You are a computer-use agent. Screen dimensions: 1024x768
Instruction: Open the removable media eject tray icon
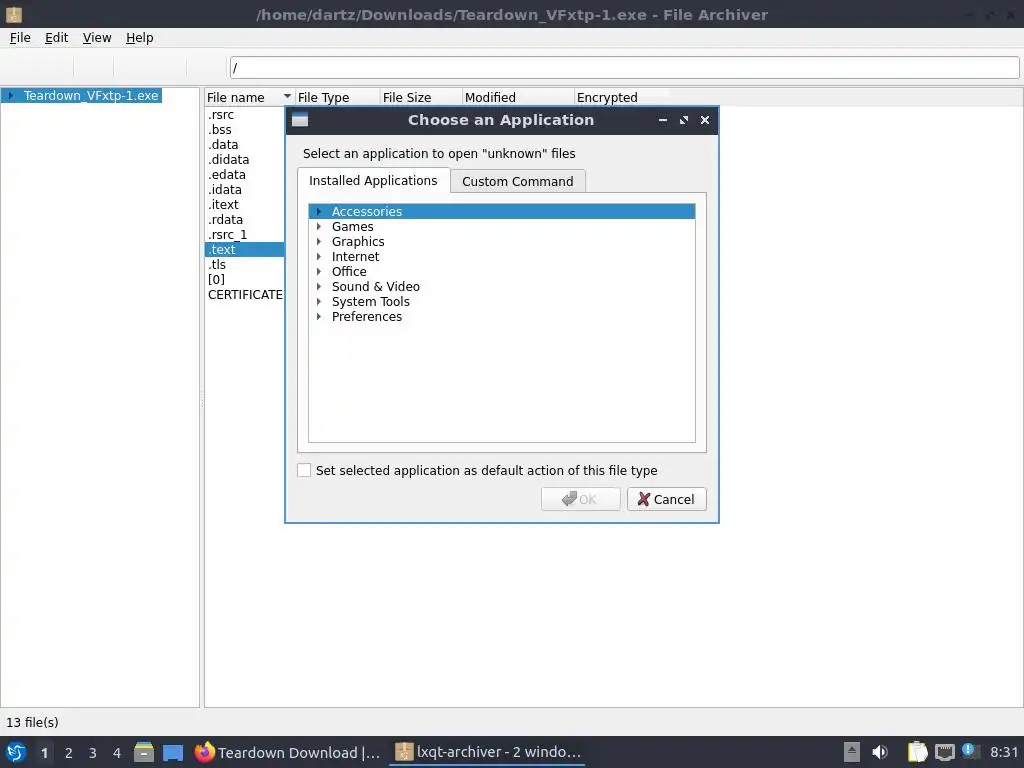852,752
